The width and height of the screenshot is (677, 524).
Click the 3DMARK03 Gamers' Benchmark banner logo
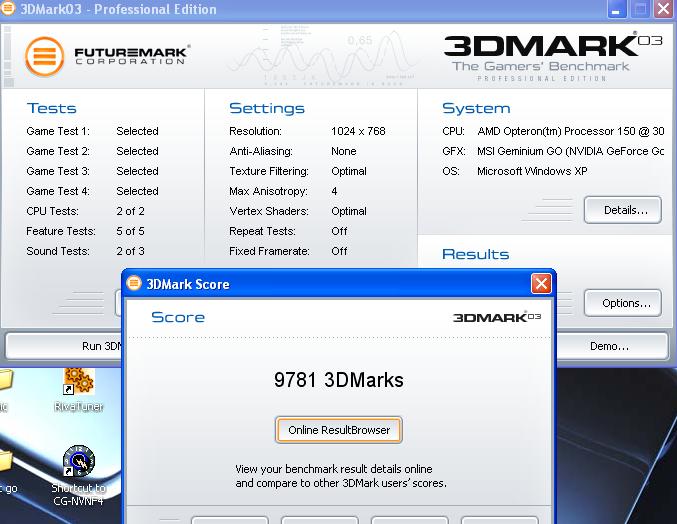[553, 56]
